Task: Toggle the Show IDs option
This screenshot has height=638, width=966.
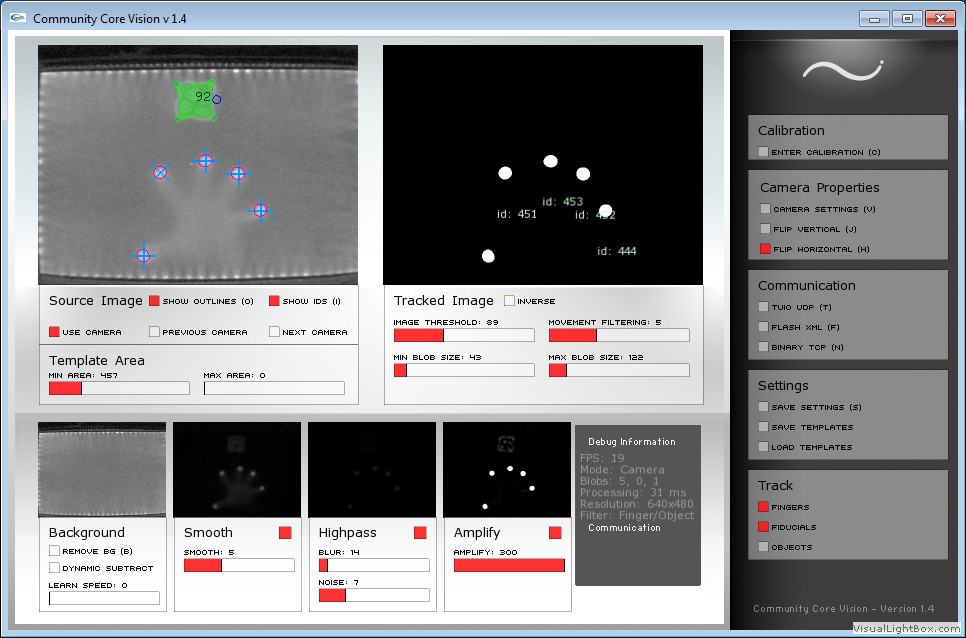Action: tap(274, 301)
